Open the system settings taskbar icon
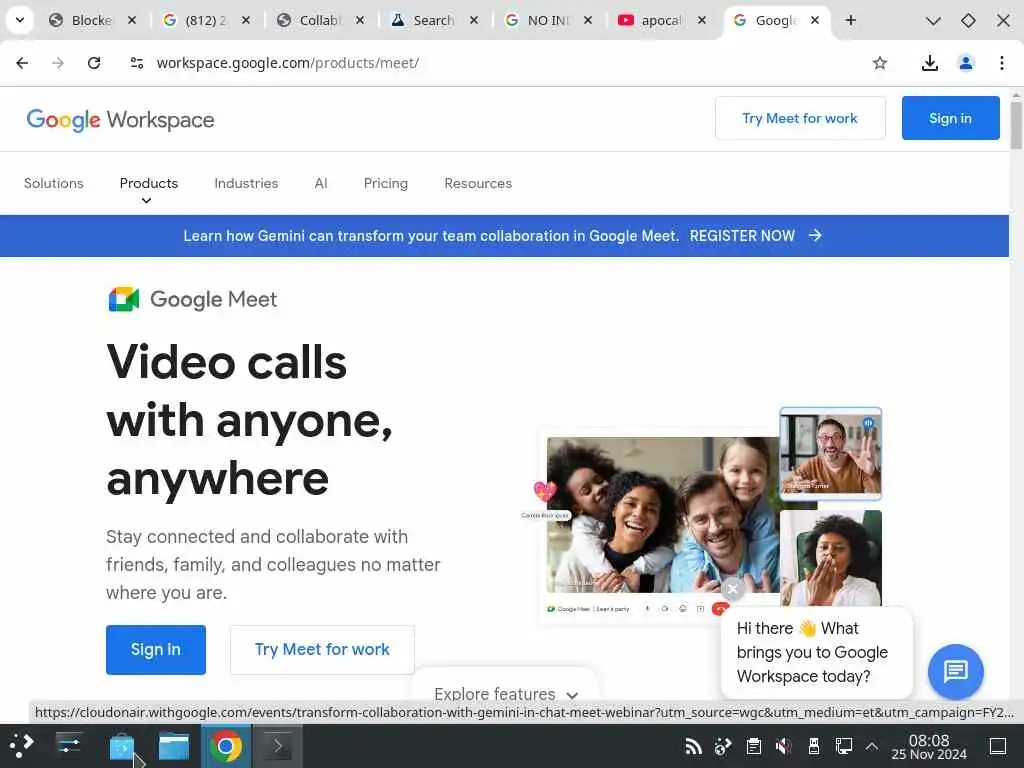The height and width of the screenshot is (768, 1024). tap(69, 745)
